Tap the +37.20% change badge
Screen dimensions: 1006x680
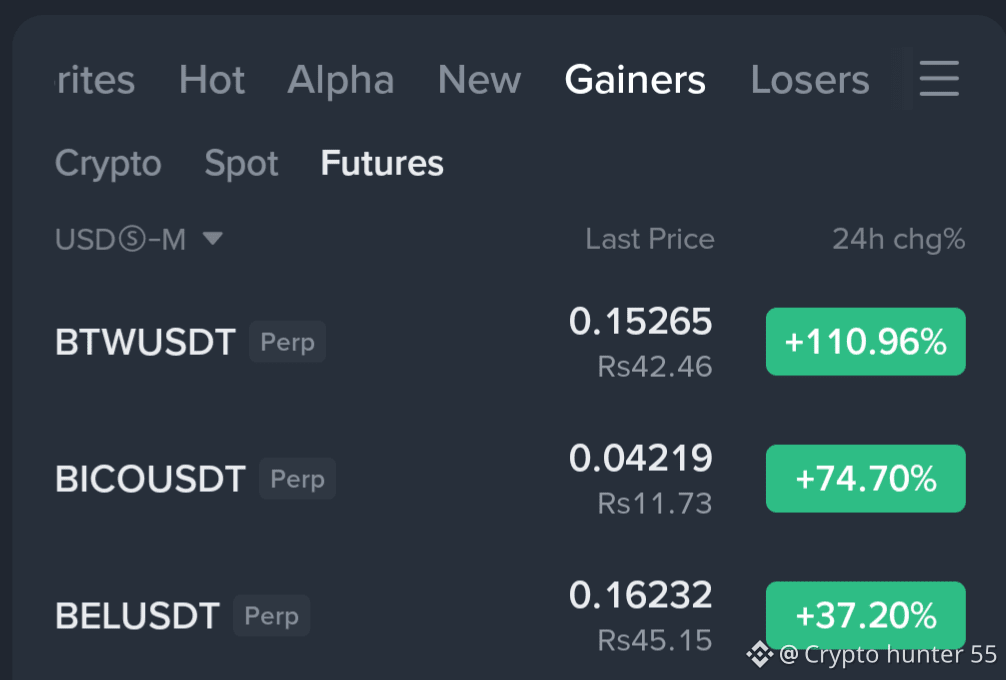pyautogui.click(x=865, y=615)
